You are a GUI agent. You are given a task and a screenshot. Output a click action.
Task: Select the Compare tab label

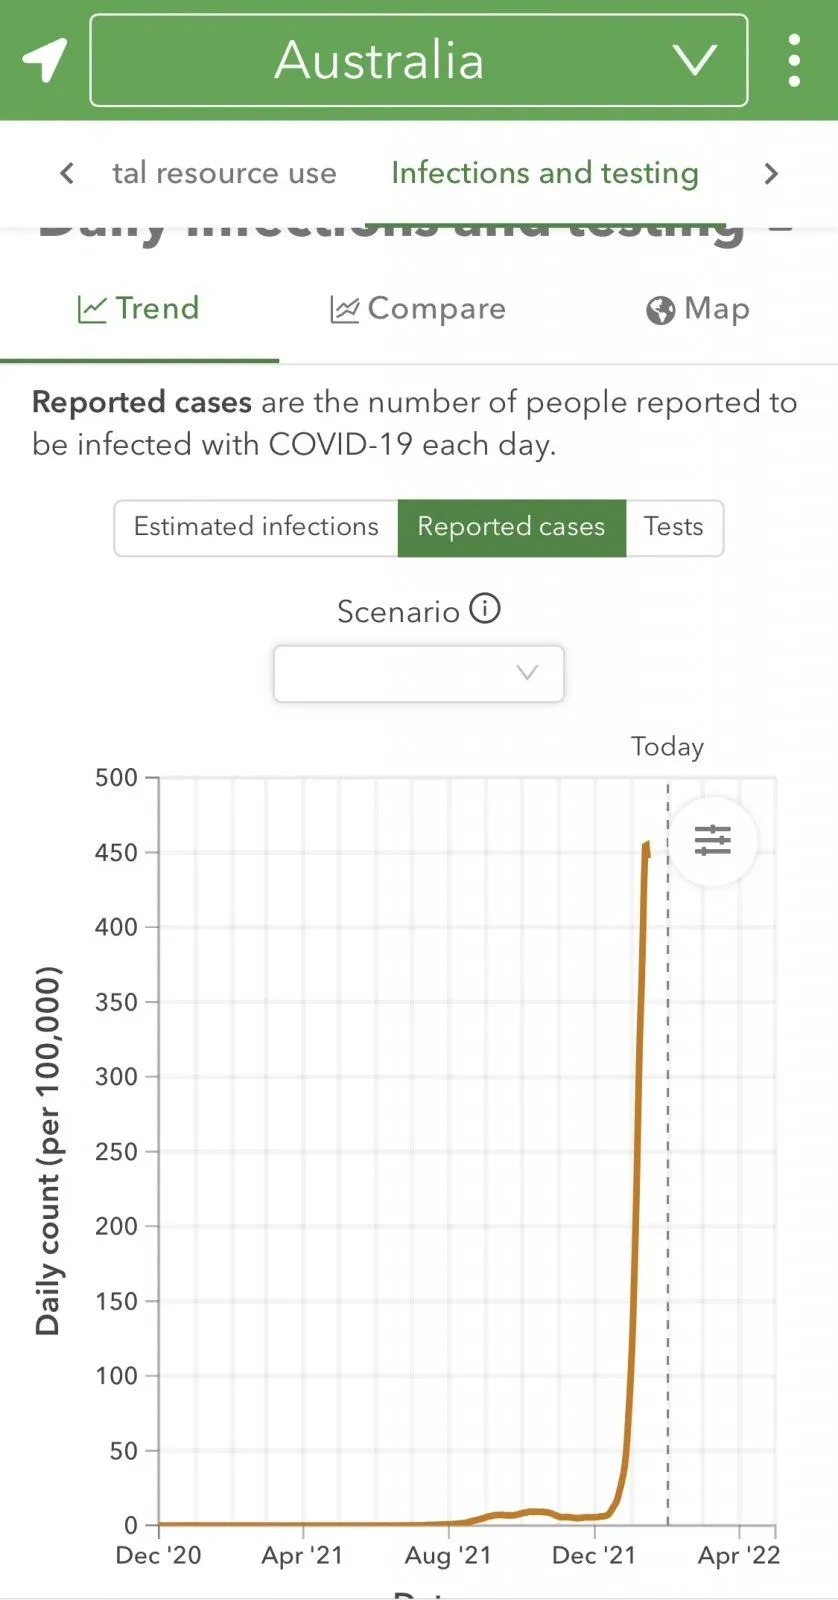tap(436, 309)
